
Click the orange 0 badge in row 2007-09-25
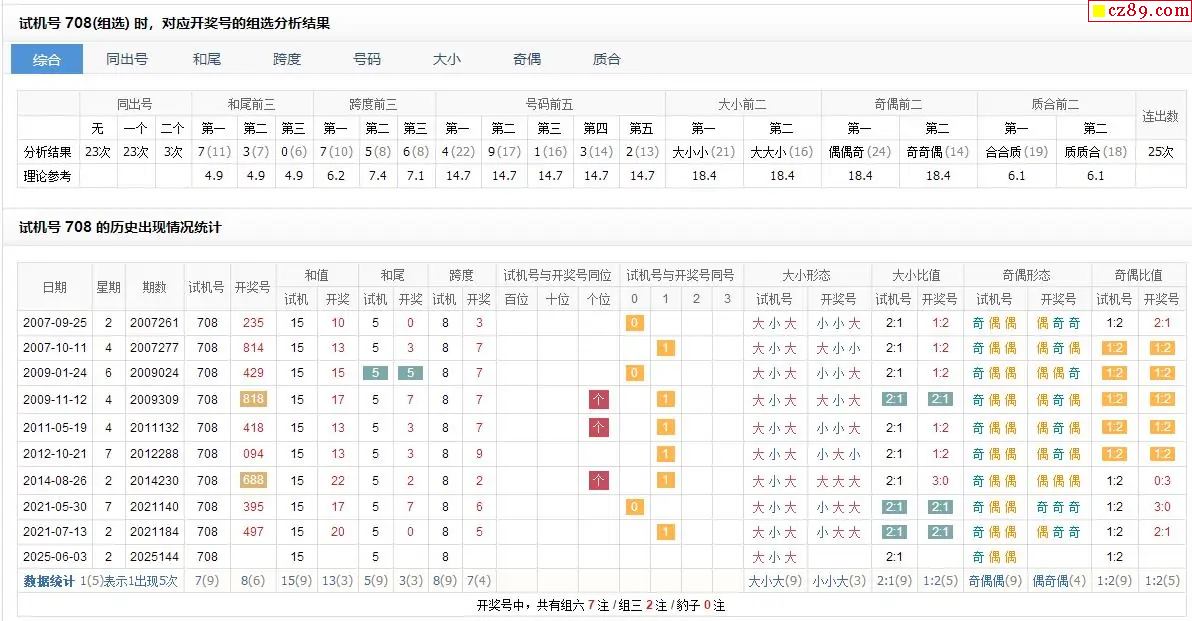click(634, 322)
